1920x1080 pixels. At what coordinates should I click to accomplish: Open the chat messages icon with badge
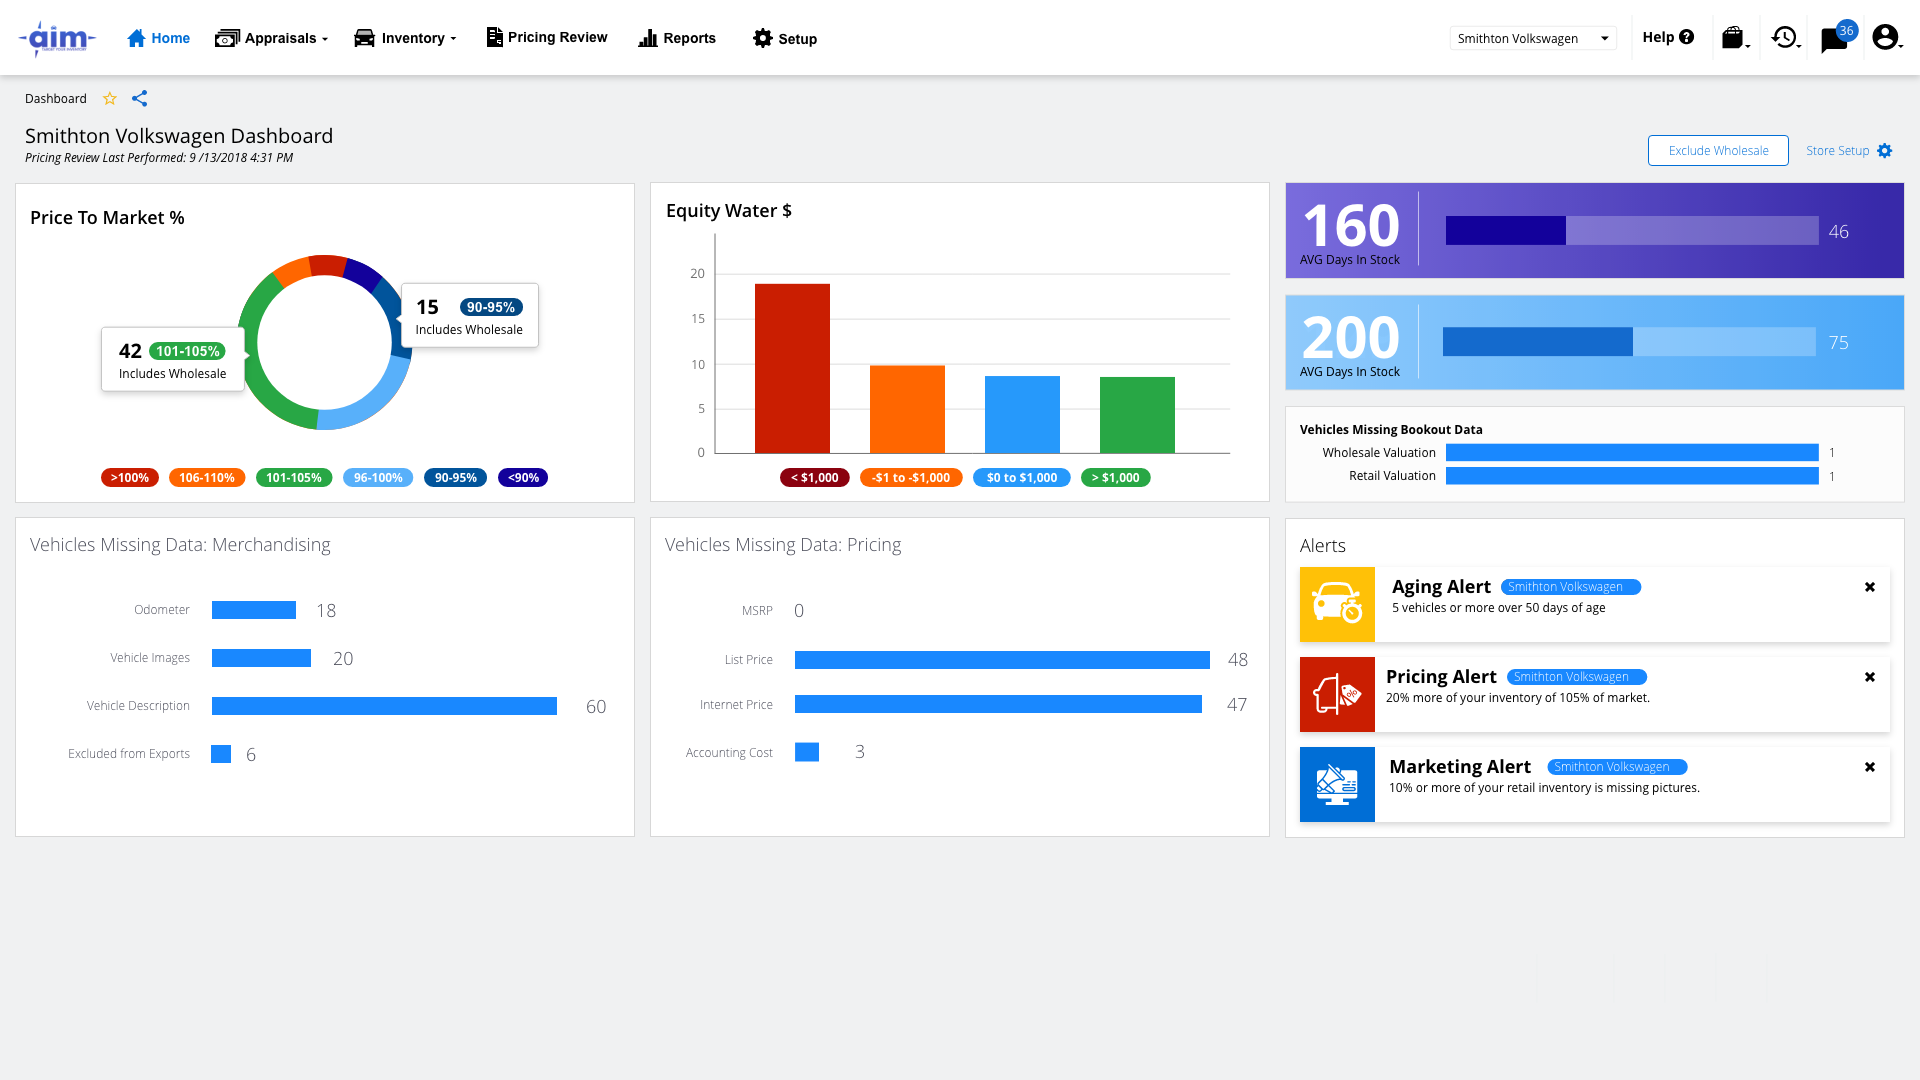coord(1834,39)
